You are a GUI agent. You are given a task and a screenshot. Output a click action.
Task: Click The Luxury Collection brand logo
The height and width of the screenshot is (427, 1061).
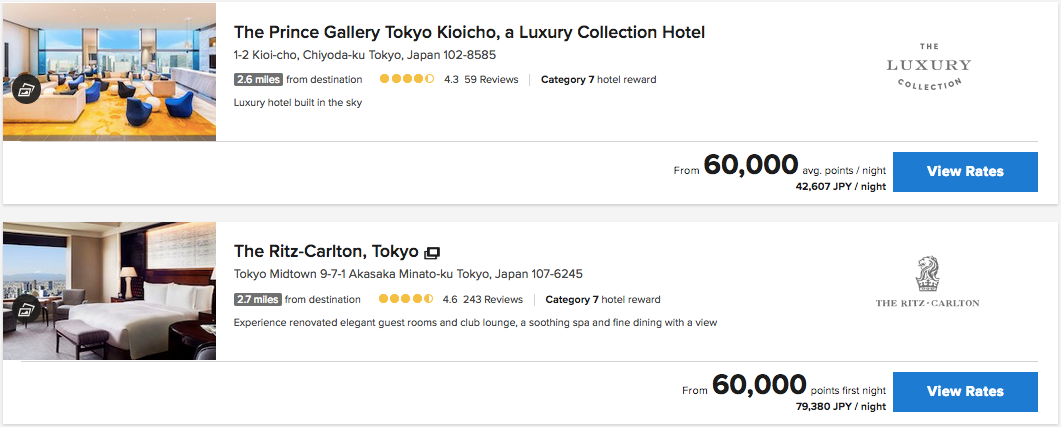point(928,66)
